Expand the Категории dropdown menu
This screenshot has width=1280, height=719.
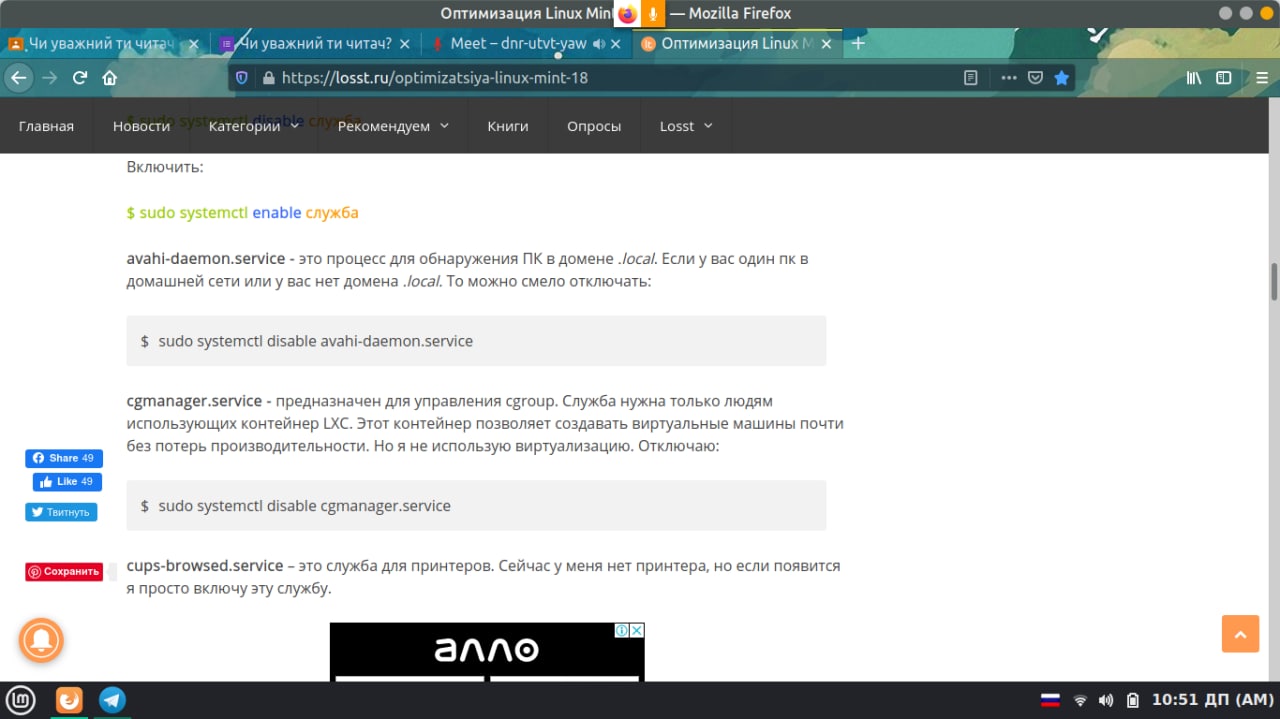254,126
